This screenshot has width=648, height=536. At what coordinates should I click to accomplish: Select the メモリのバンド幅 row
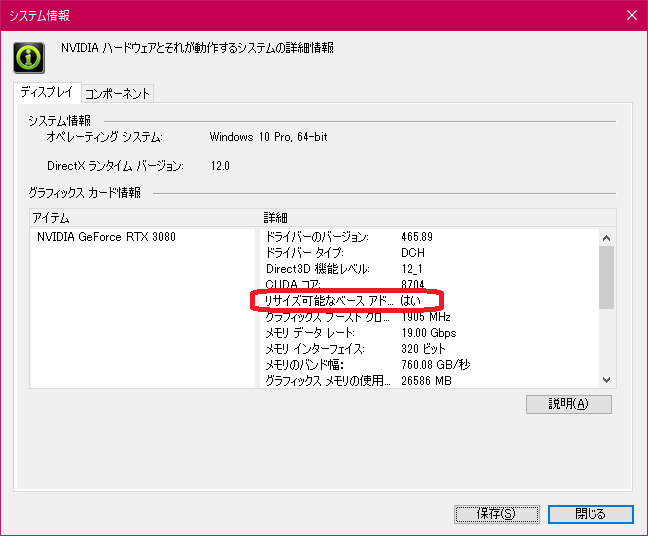[x=430, y=364]
